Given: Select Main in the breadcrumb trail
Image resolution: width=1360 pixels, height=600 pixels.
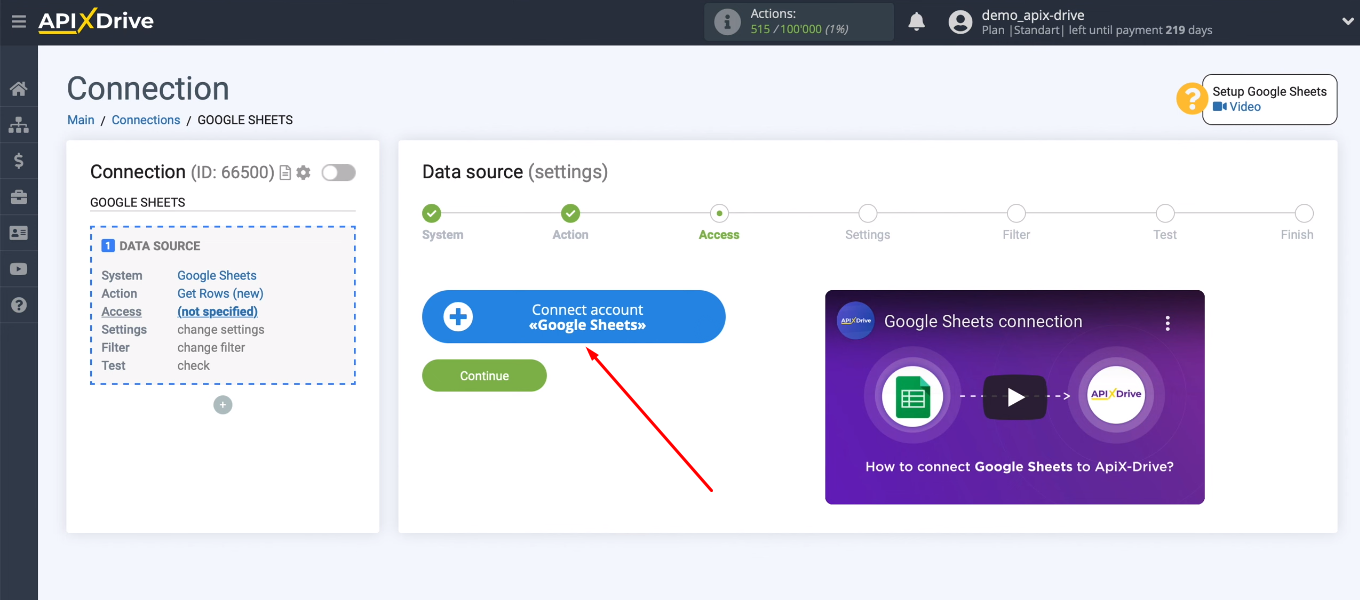Looking at the screenshot, I should click(80, 119).
